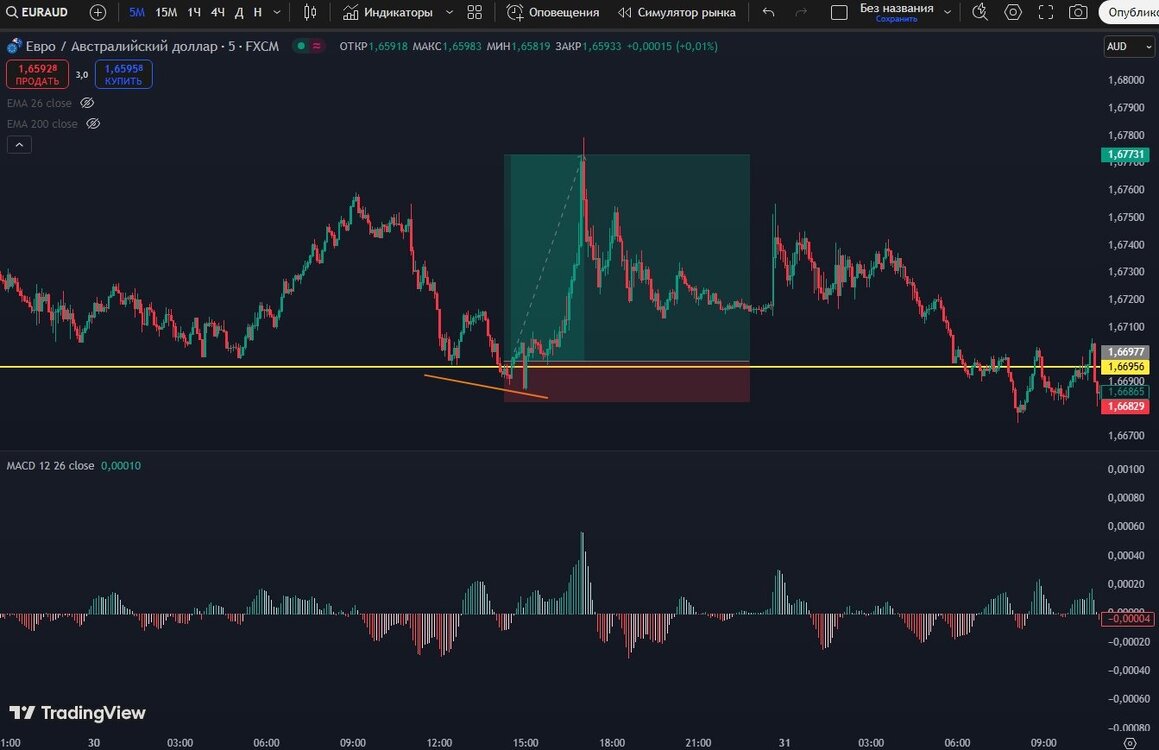Screen dimensions: 1159x750
Task: Select the orange trend line
Action: tap(486, 386)
